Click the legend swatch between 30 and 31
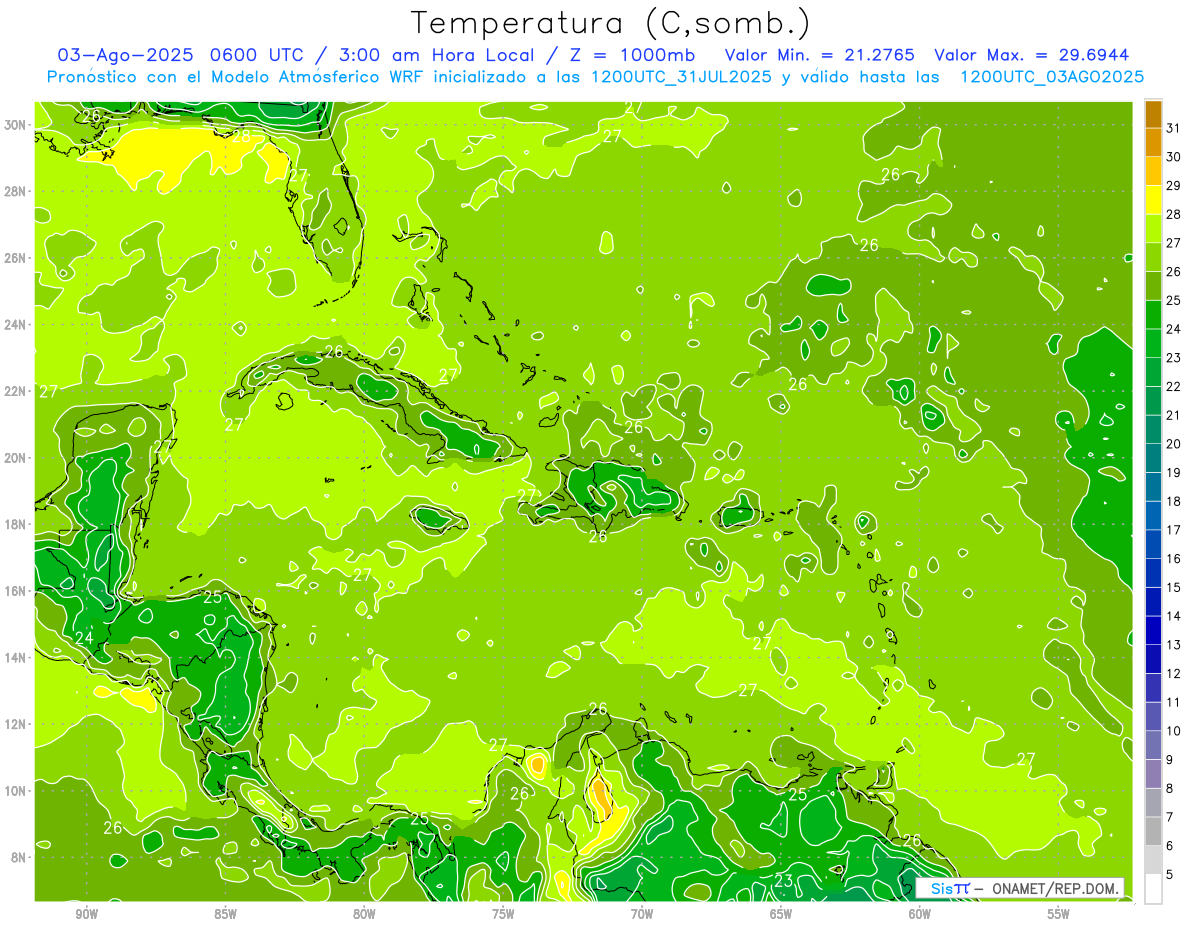The width and height of the screenshot is (1200, 927). (x=1153, y=142)
